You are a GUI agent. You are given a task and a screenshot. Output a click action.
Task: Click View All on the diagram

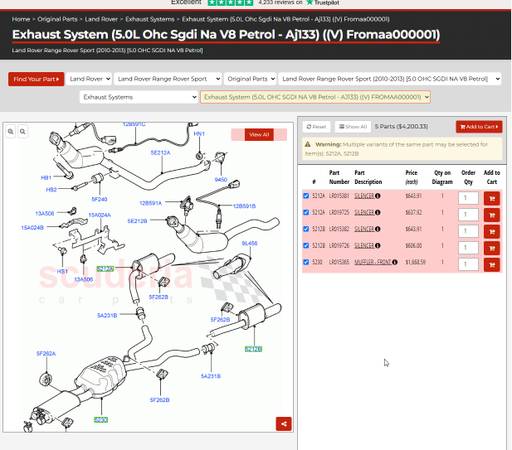(x=259, y=135)
